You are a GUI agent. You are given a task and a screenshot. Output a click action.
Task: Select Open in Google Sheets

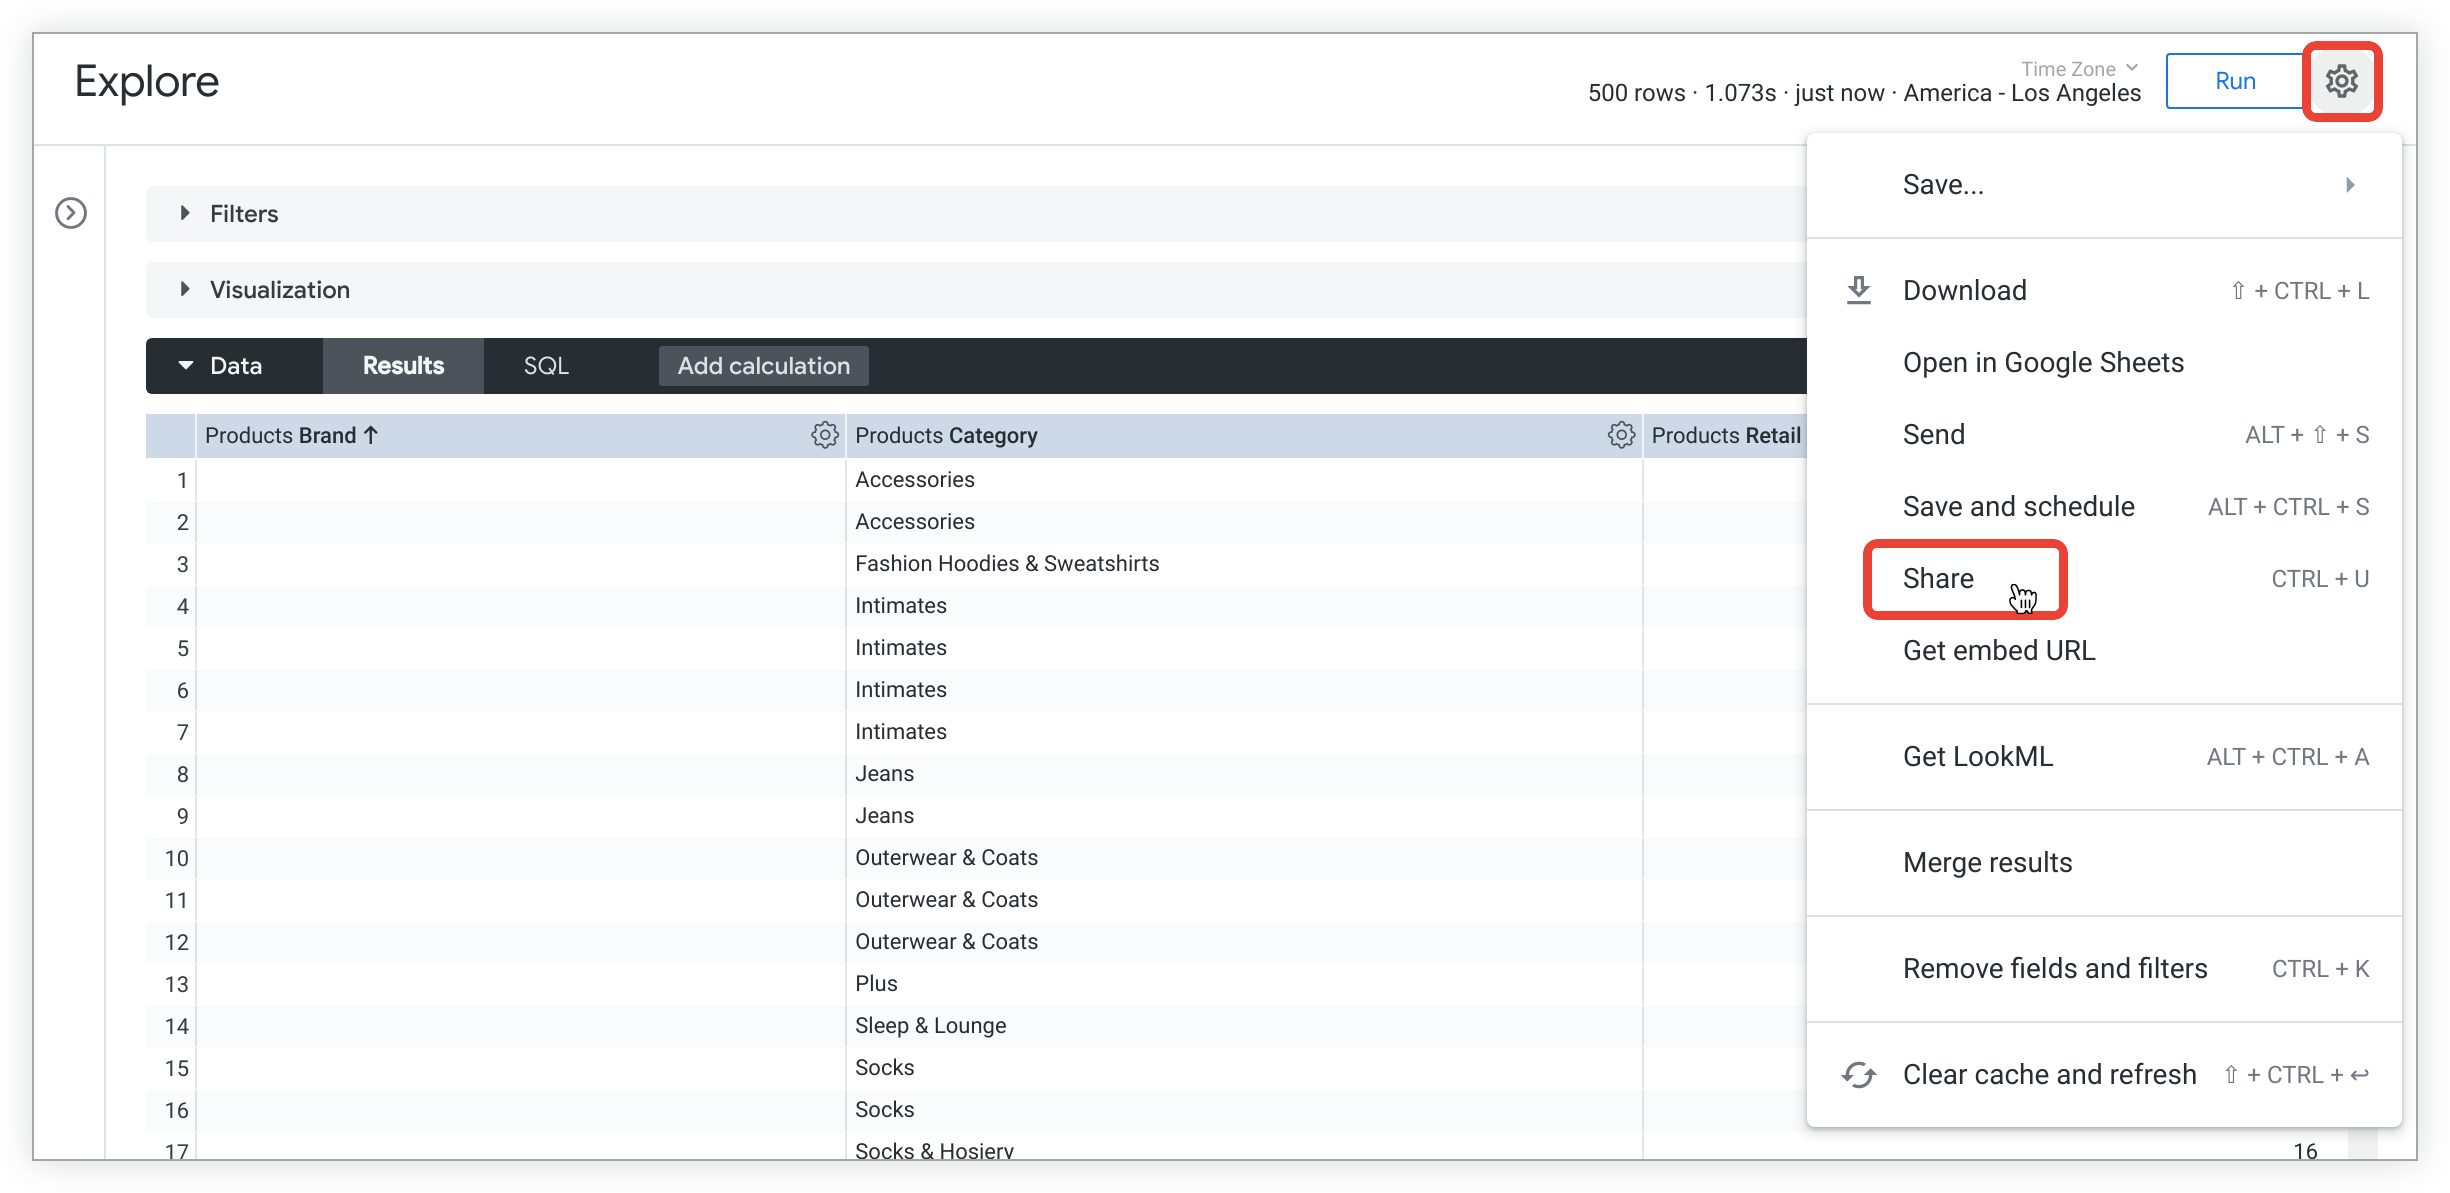click(x=2042, y=363)
